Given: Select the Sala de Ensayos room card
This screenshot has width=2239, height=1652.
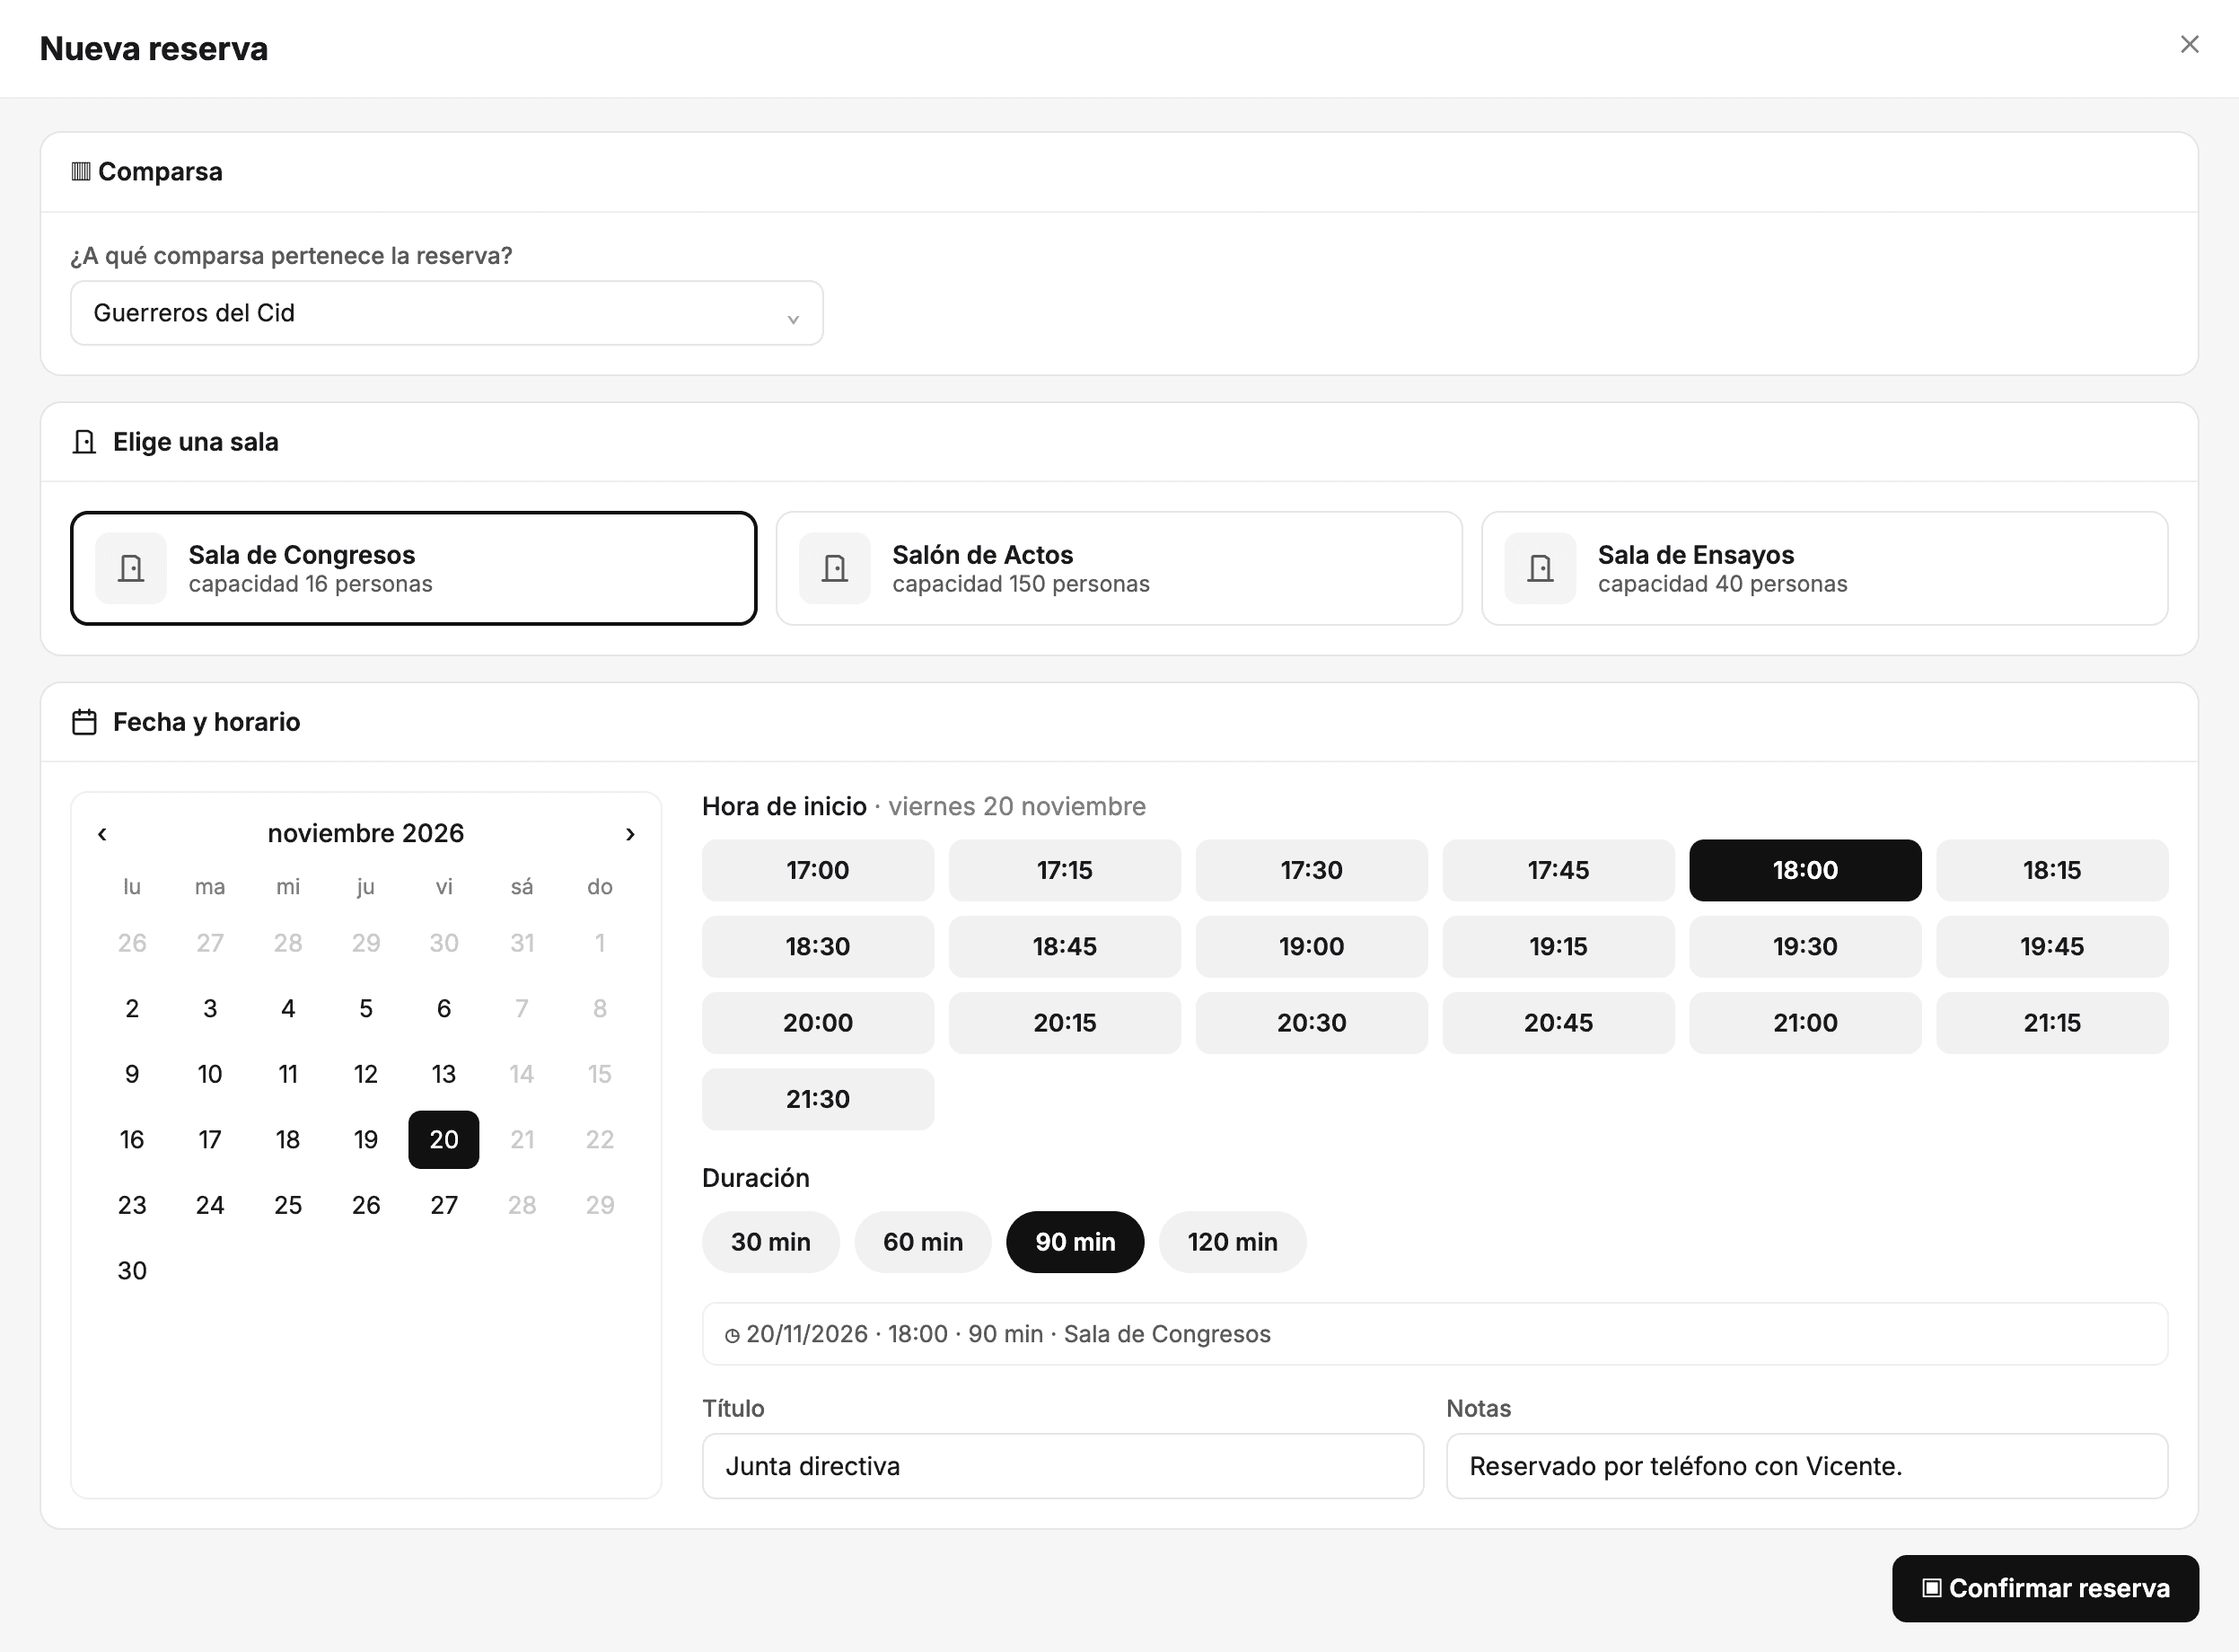Looking at the screenshot, I should pos(1824,568).
